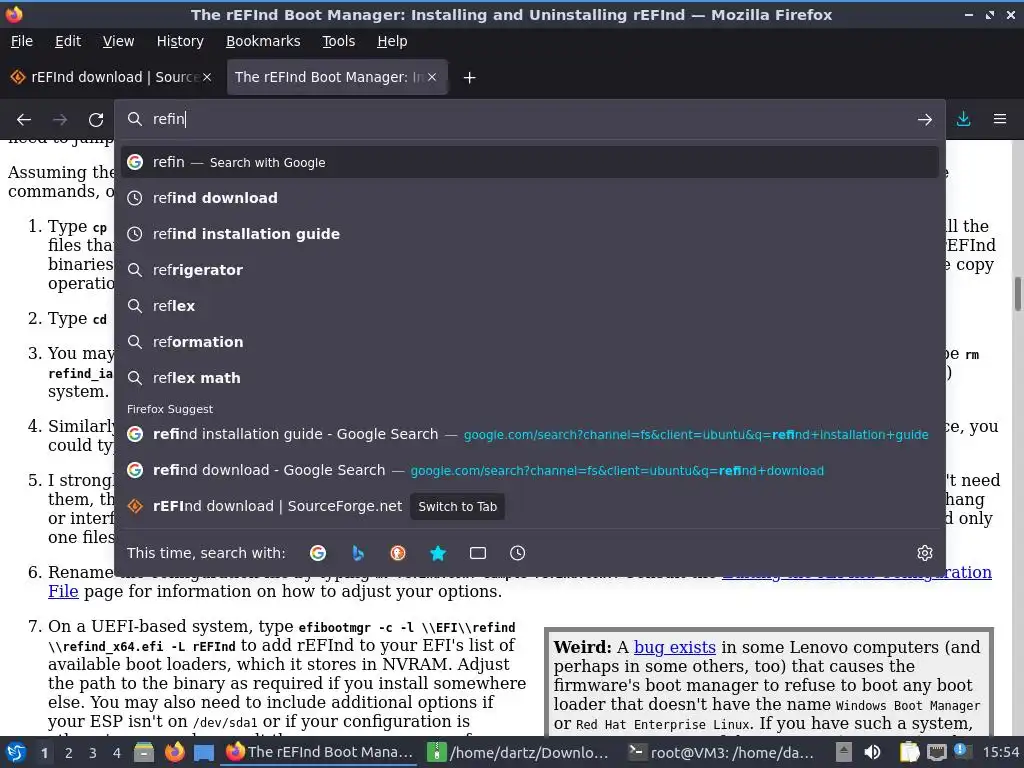
Task: Open the Edit menu
Action: click(x=68, y=41)
